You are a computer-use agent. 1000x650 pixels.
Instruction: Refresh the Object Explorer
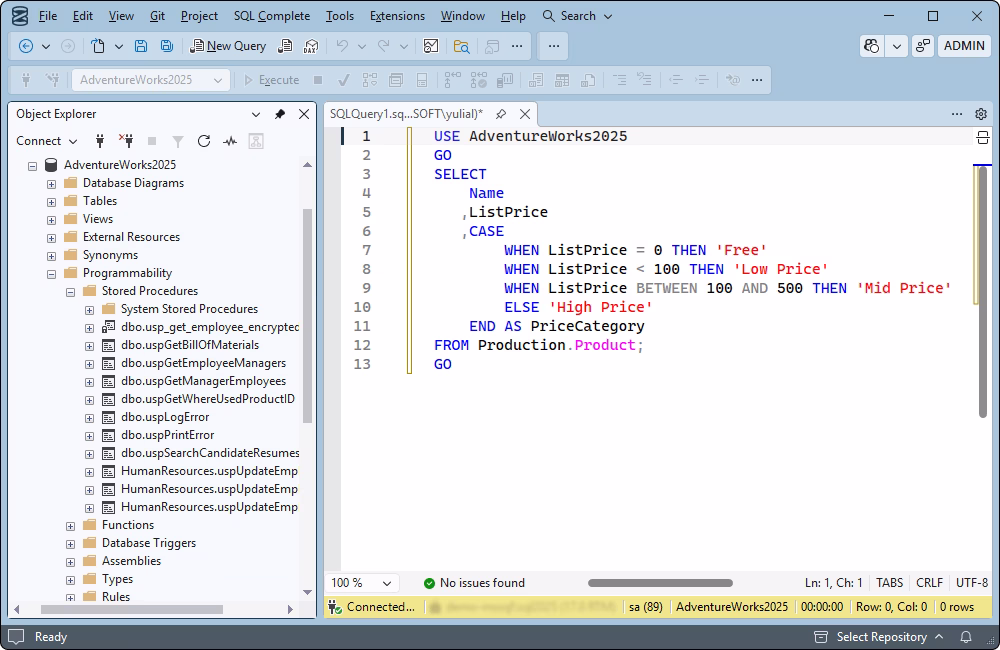coord(203,141)
